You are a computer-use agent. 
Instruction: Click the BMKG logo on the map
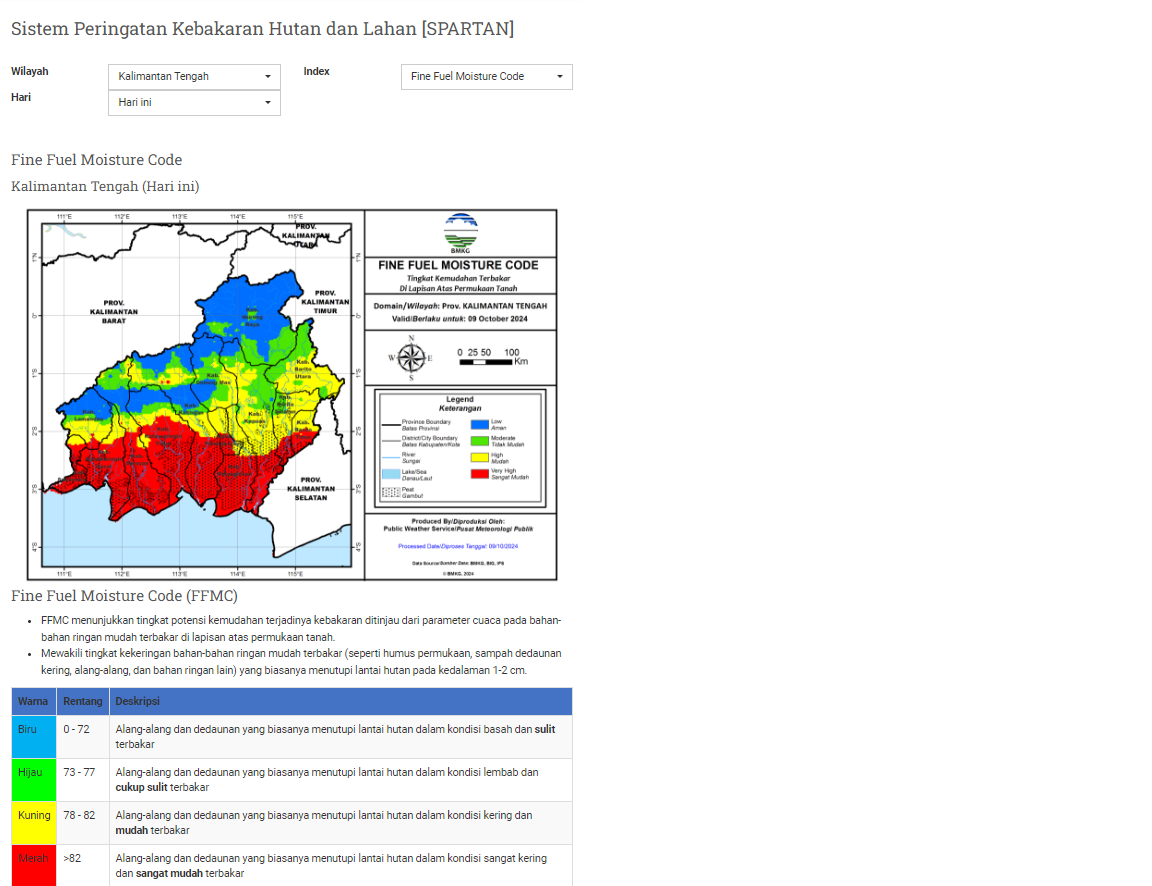[461, 232]
